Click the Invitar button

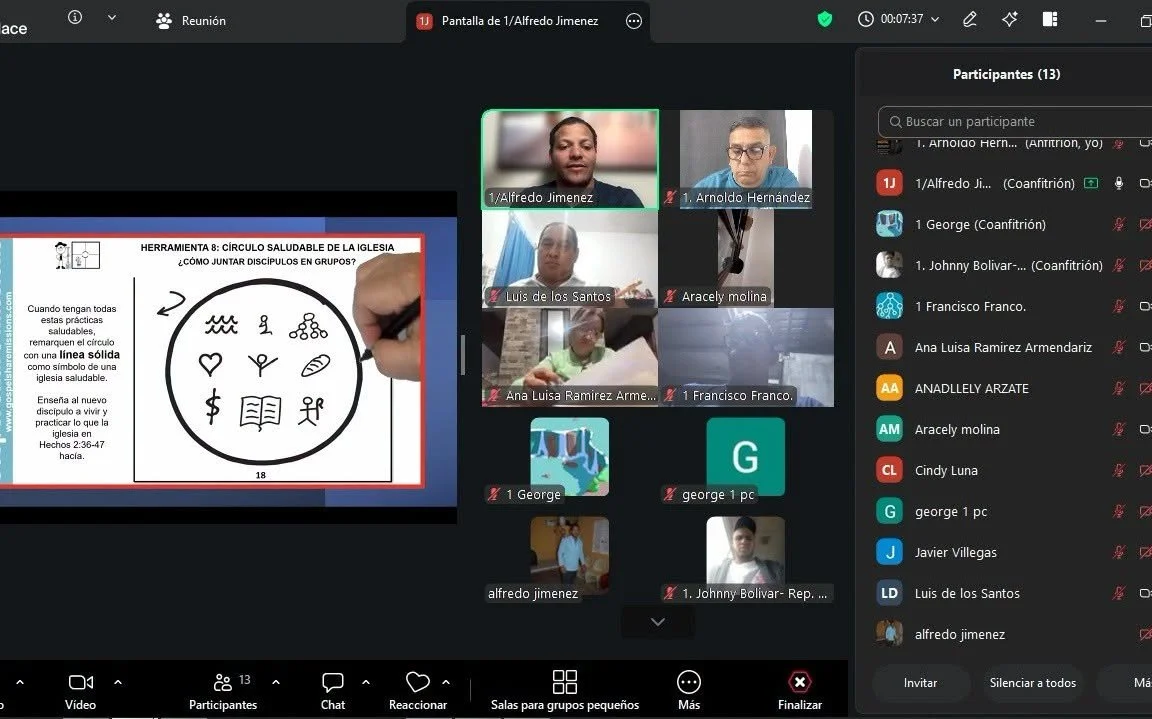[x=921, y=683]
